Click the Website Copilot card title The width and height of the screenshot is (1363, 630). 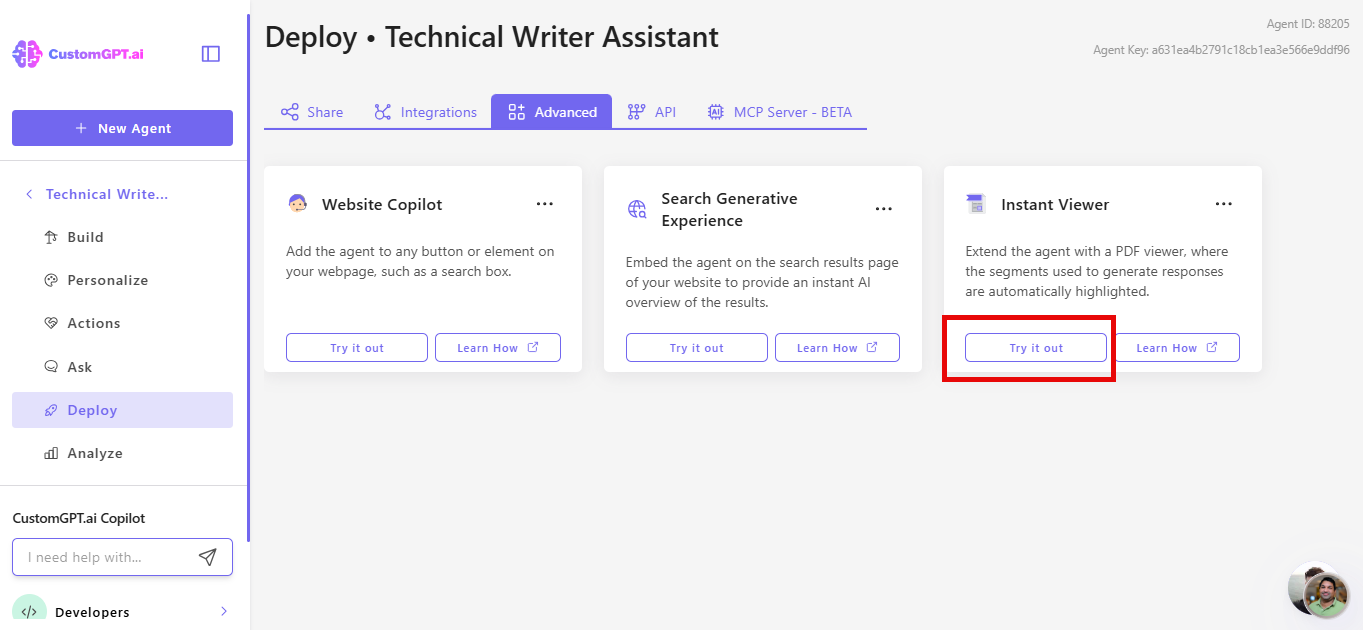point(382,204)
